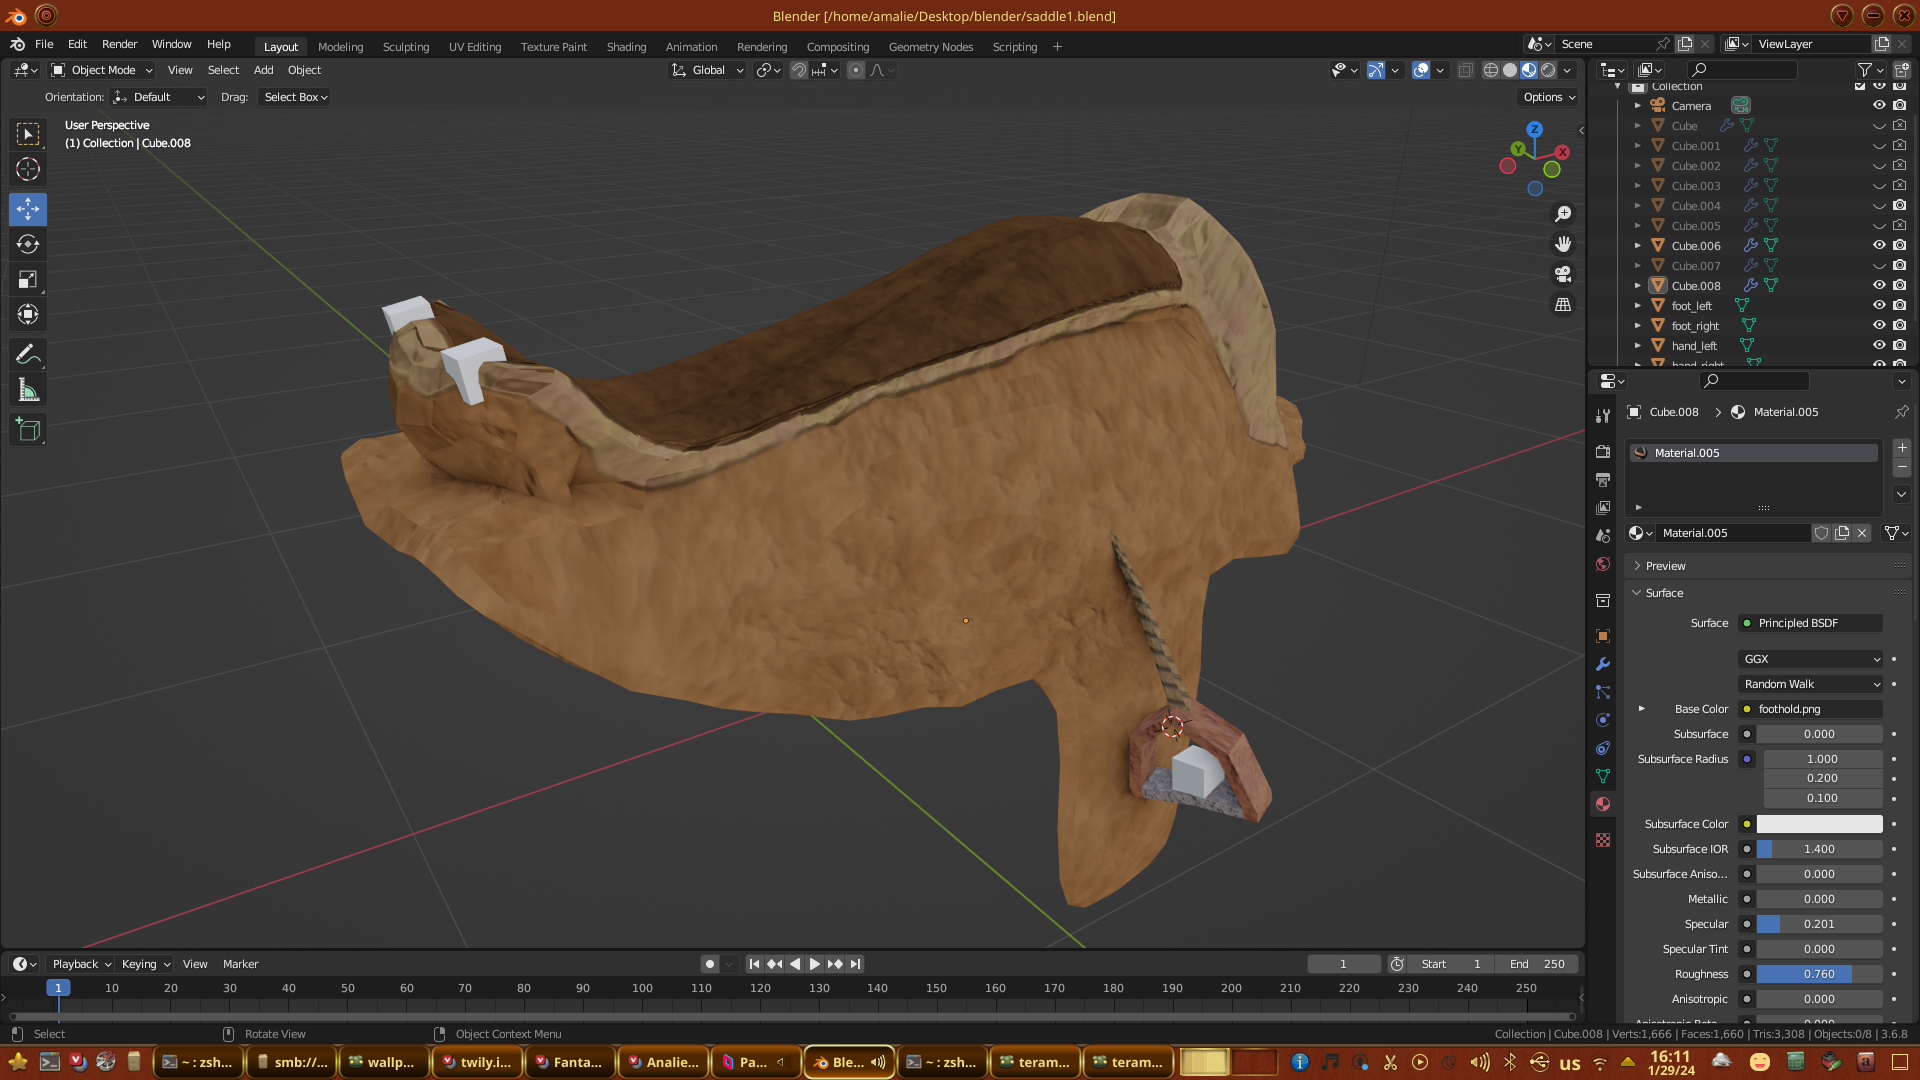Select the Scale tool
The width and height of the screenshot is (1920, 1080).
(28, 279)
